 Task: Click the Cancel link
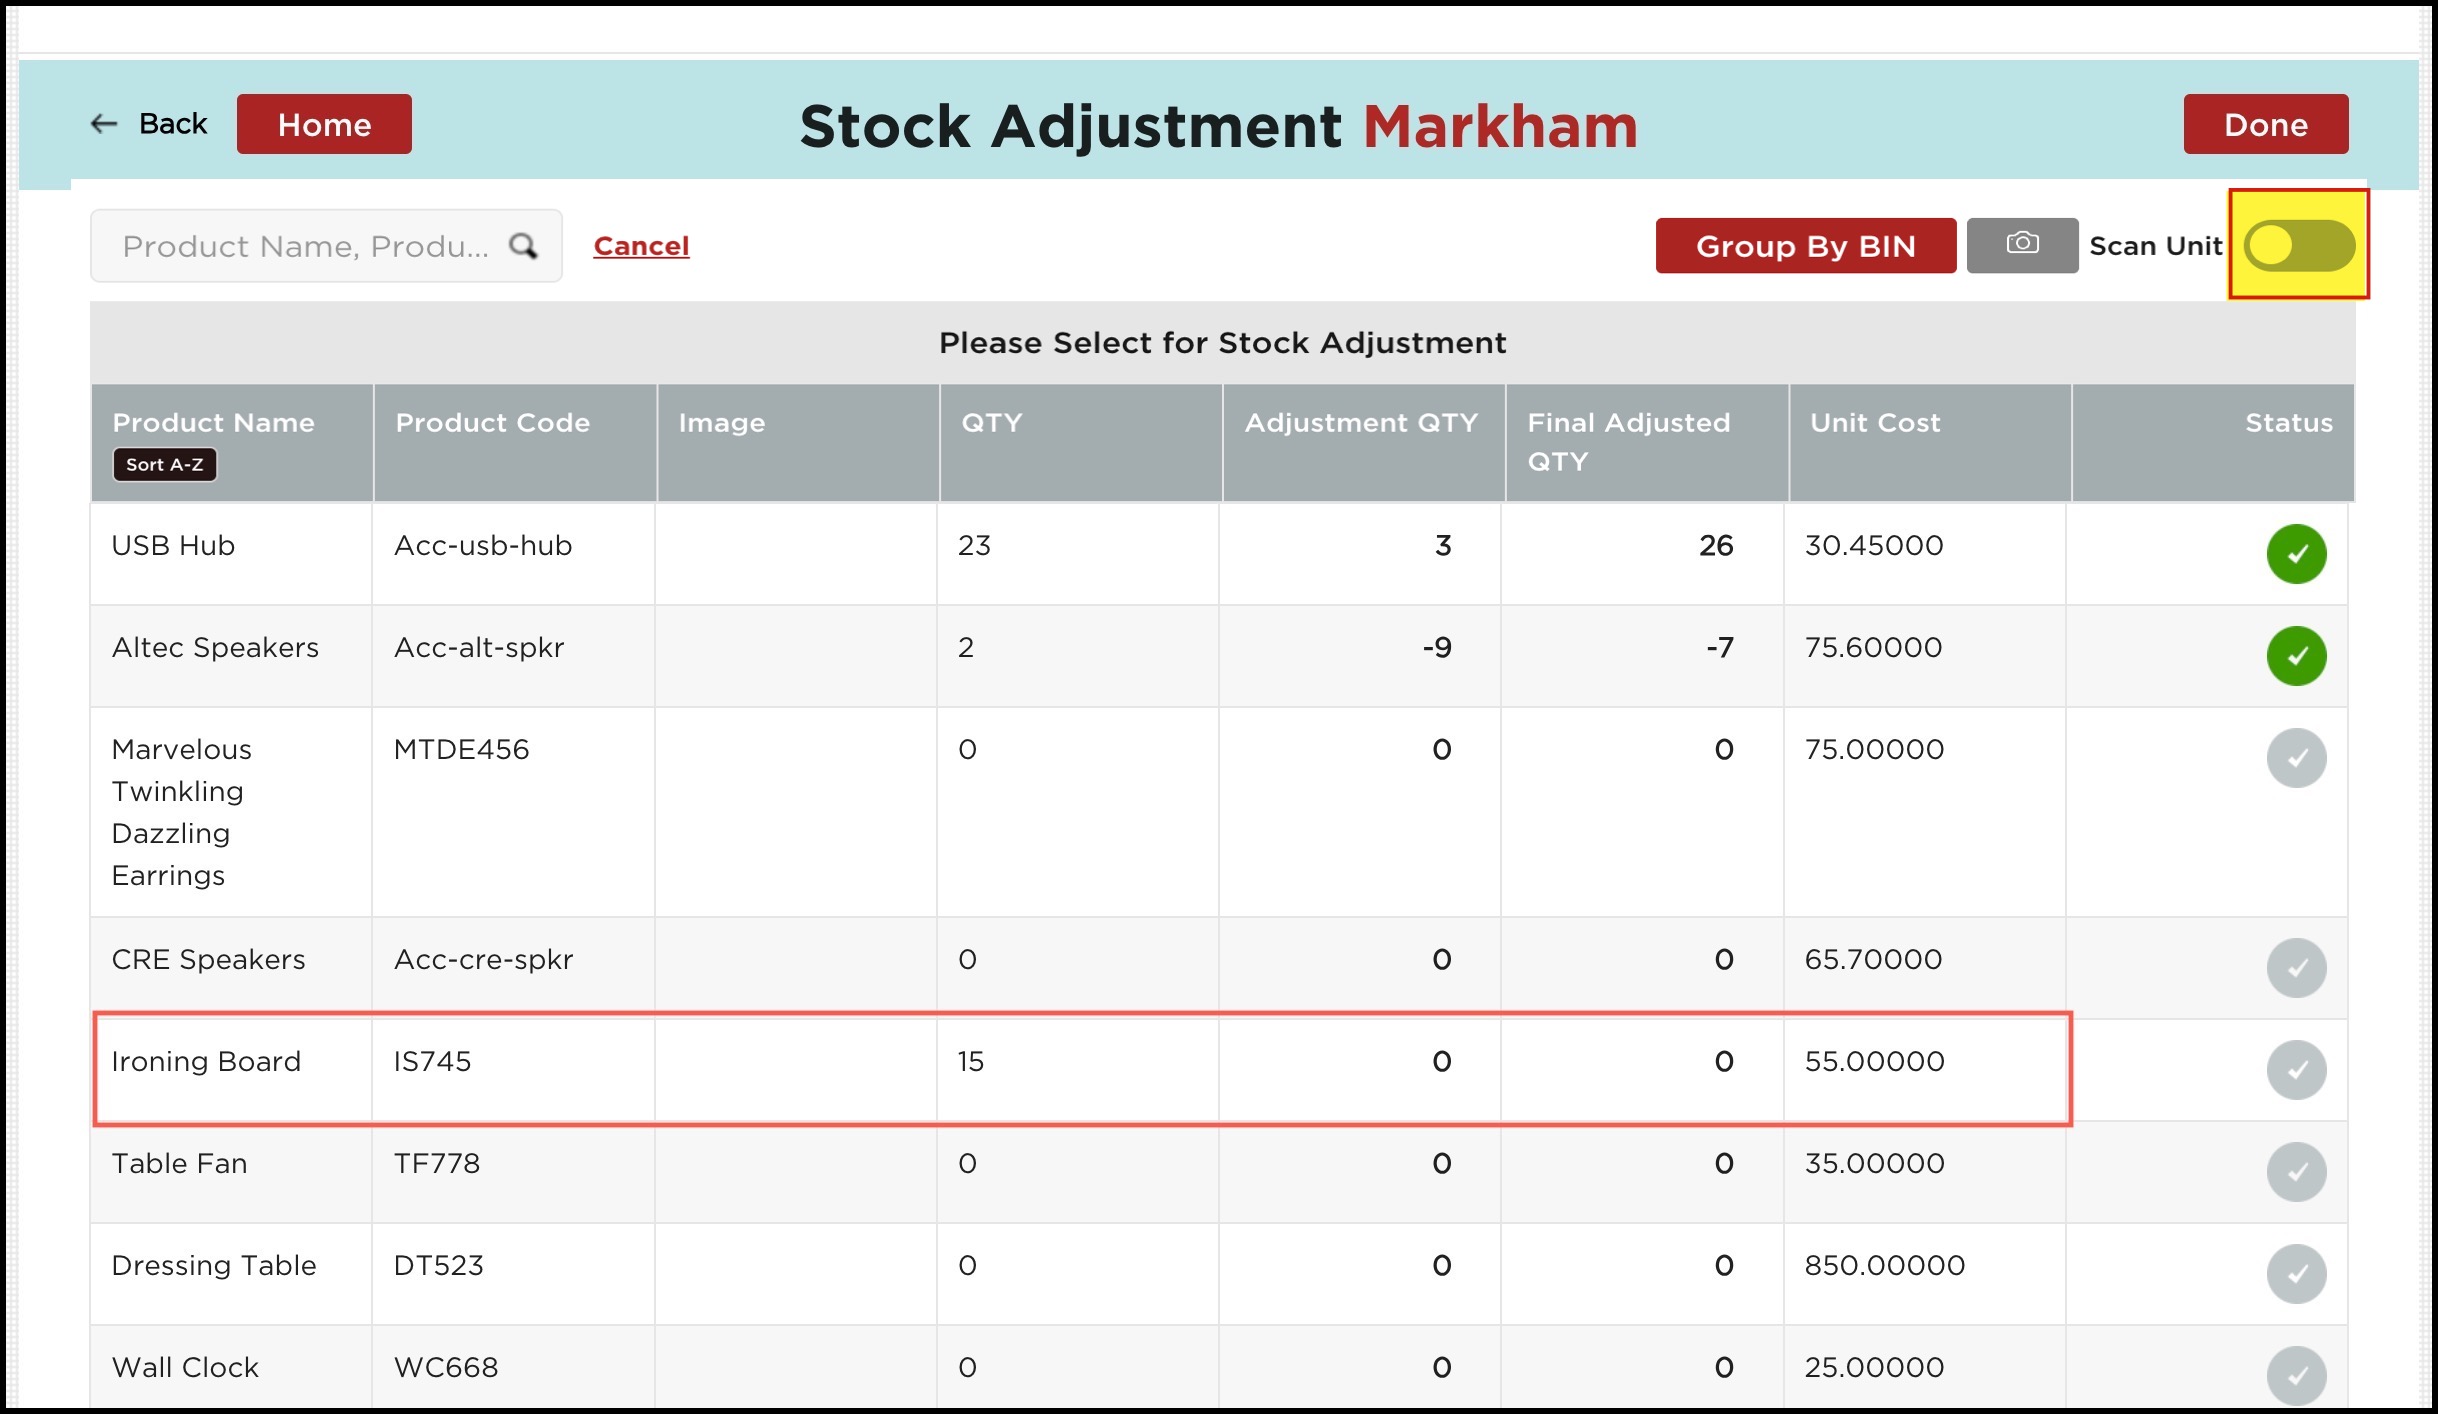(x=641, y=245)
